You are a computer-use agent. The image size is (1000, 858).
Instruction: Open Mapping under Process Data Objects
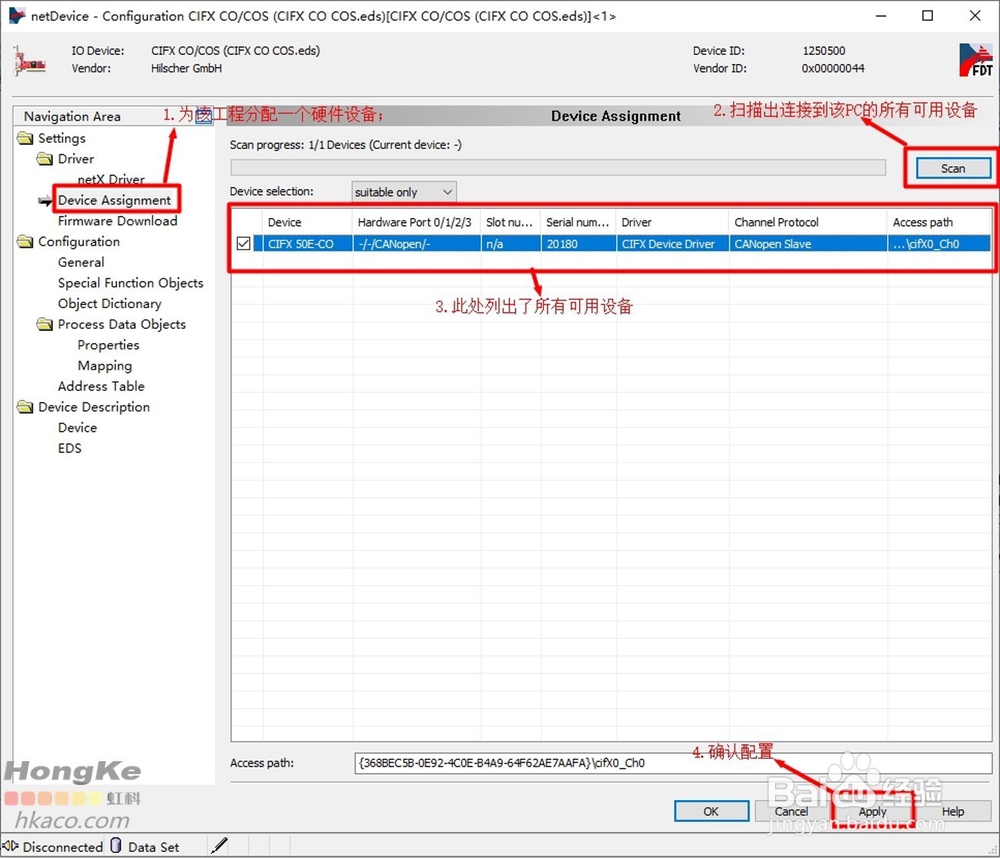click(x=105, y=366)
